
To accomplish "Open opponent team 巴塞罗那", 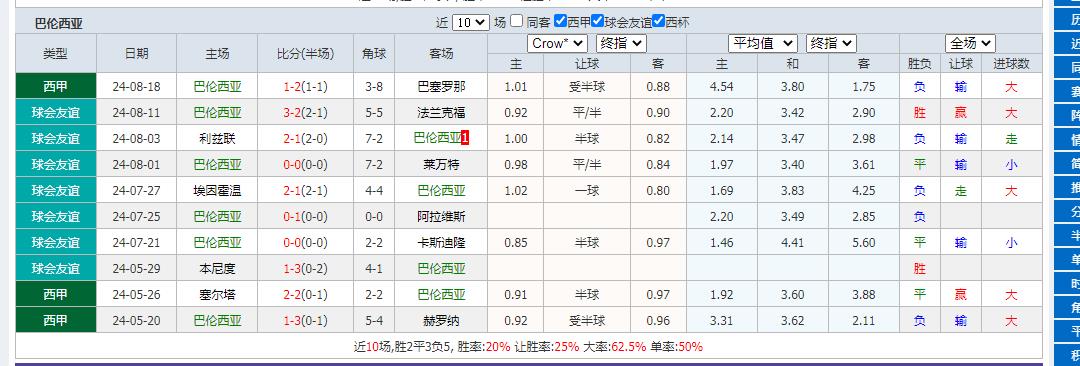I will point(441,87).
